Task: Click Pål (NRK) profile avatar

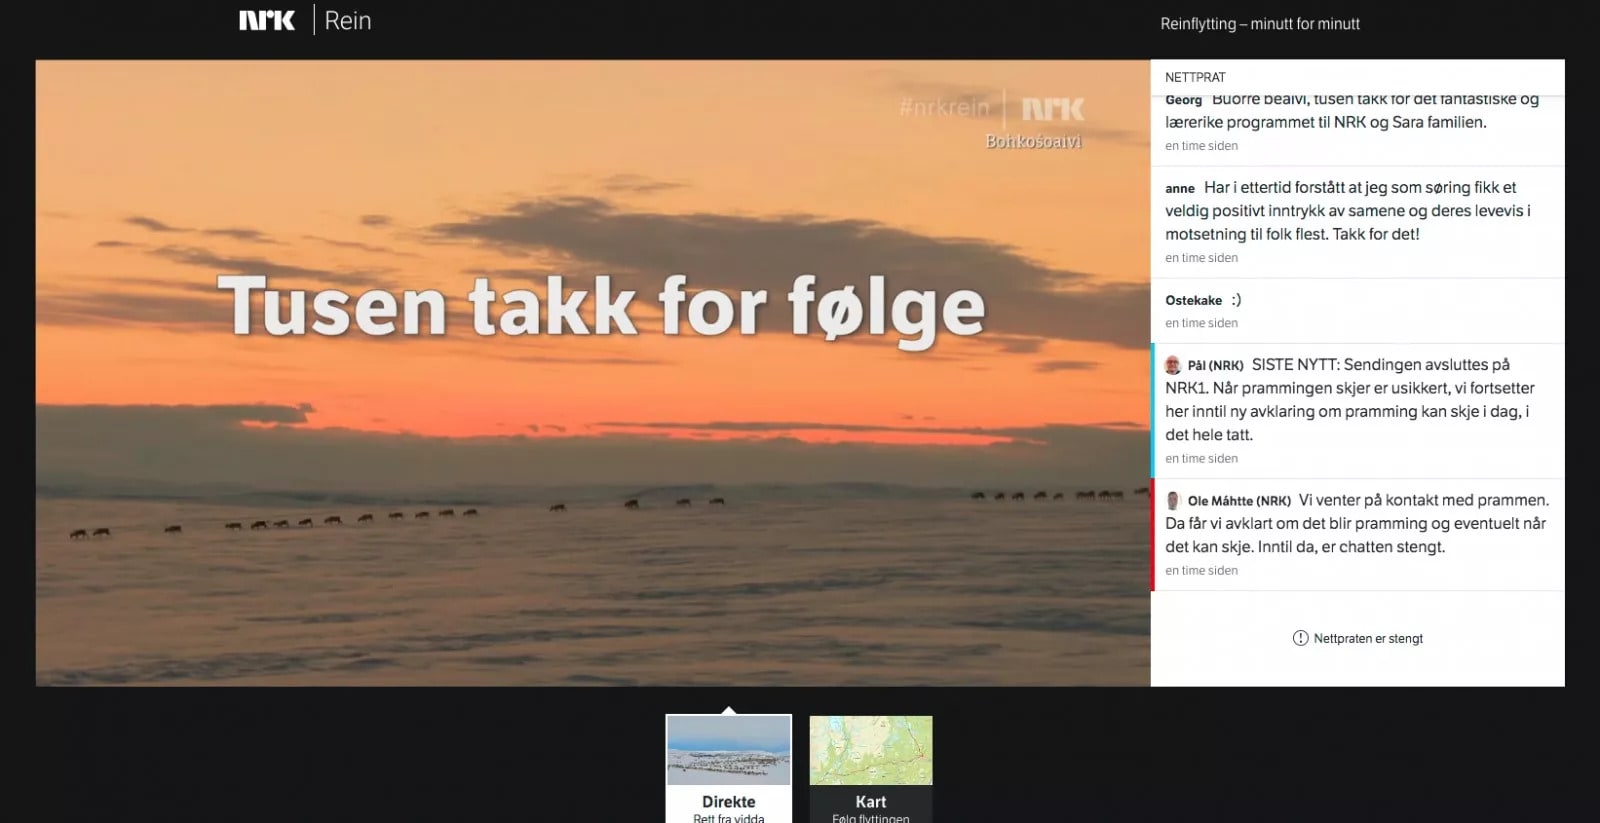Action: coord(1173,365)
